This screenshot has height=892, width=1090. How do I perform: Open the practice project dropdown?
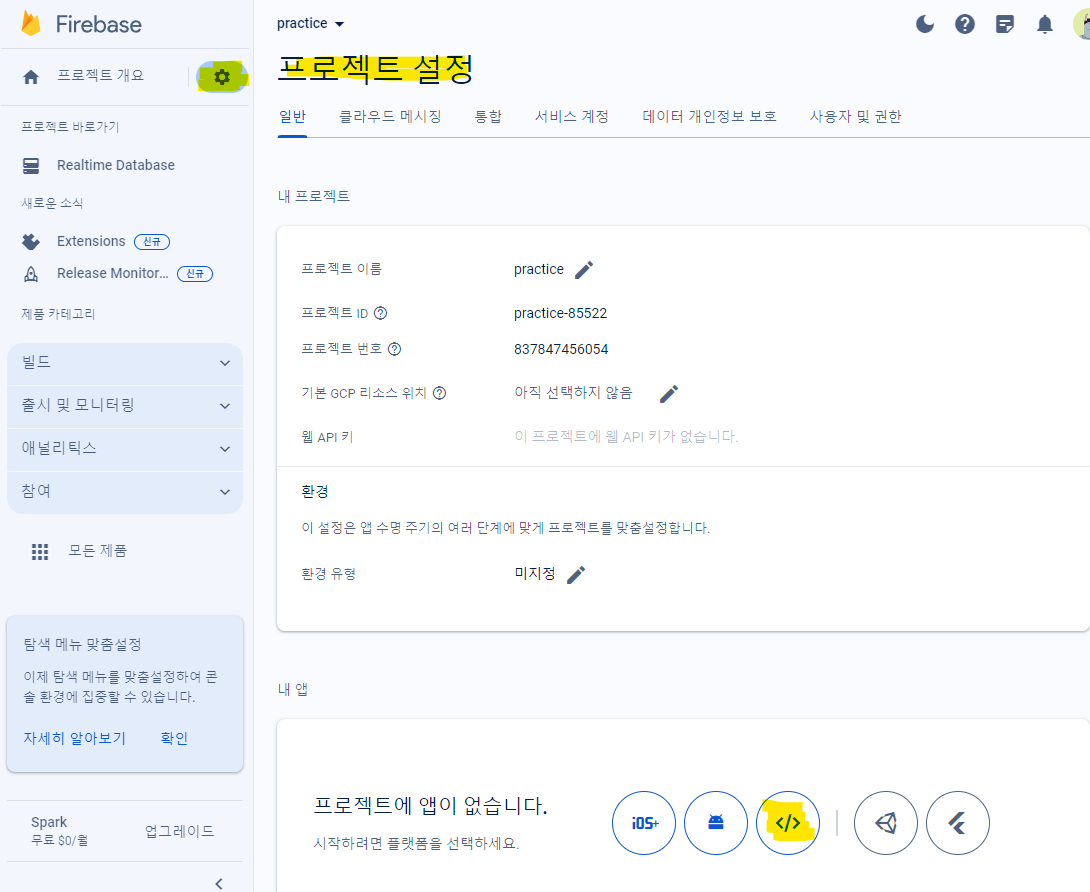point(311,24)
